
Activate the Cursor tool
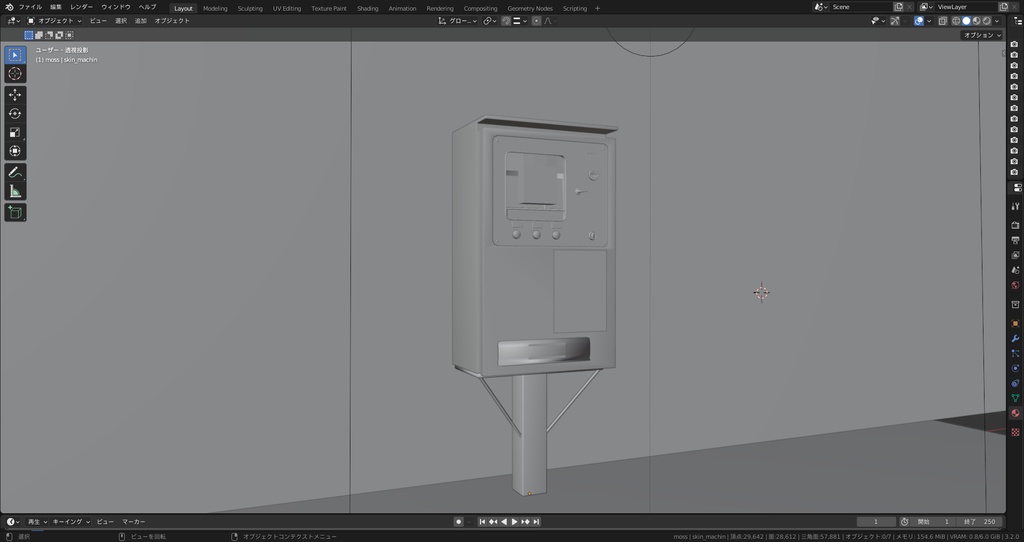point(15,73)
